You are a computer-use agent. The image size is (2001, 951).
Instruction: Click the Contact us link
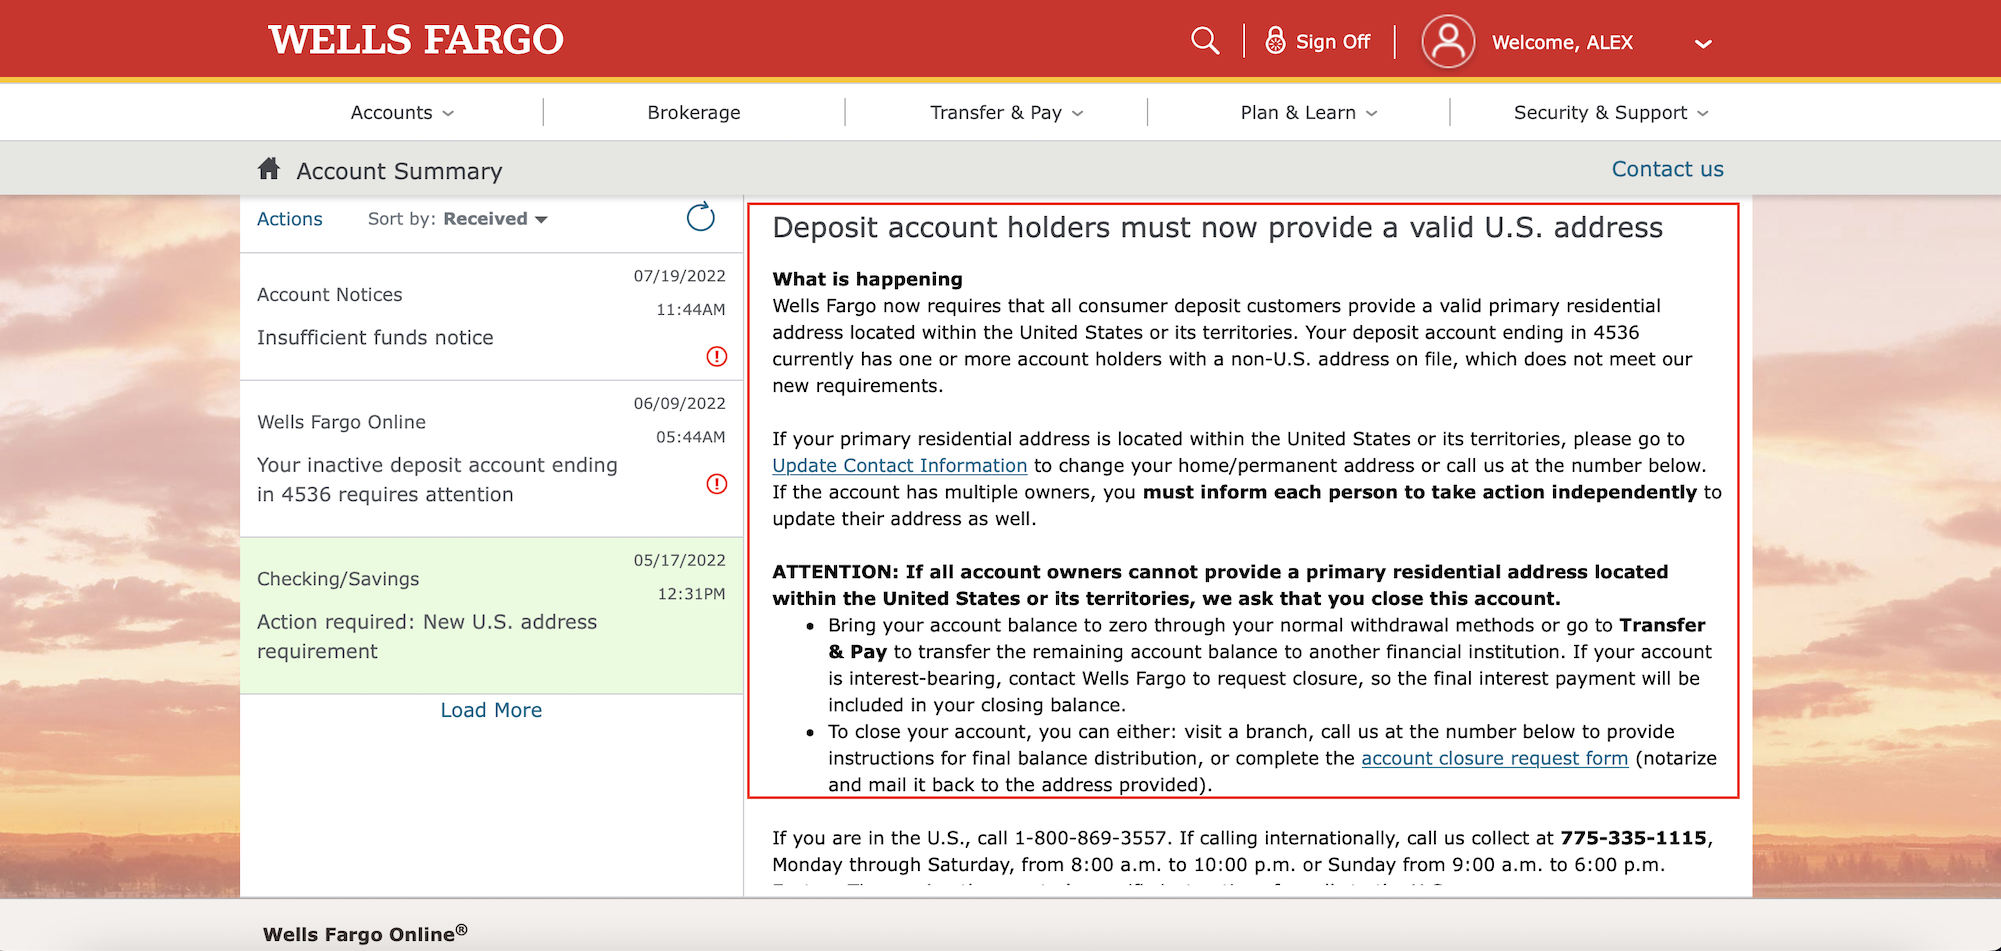1667,169
